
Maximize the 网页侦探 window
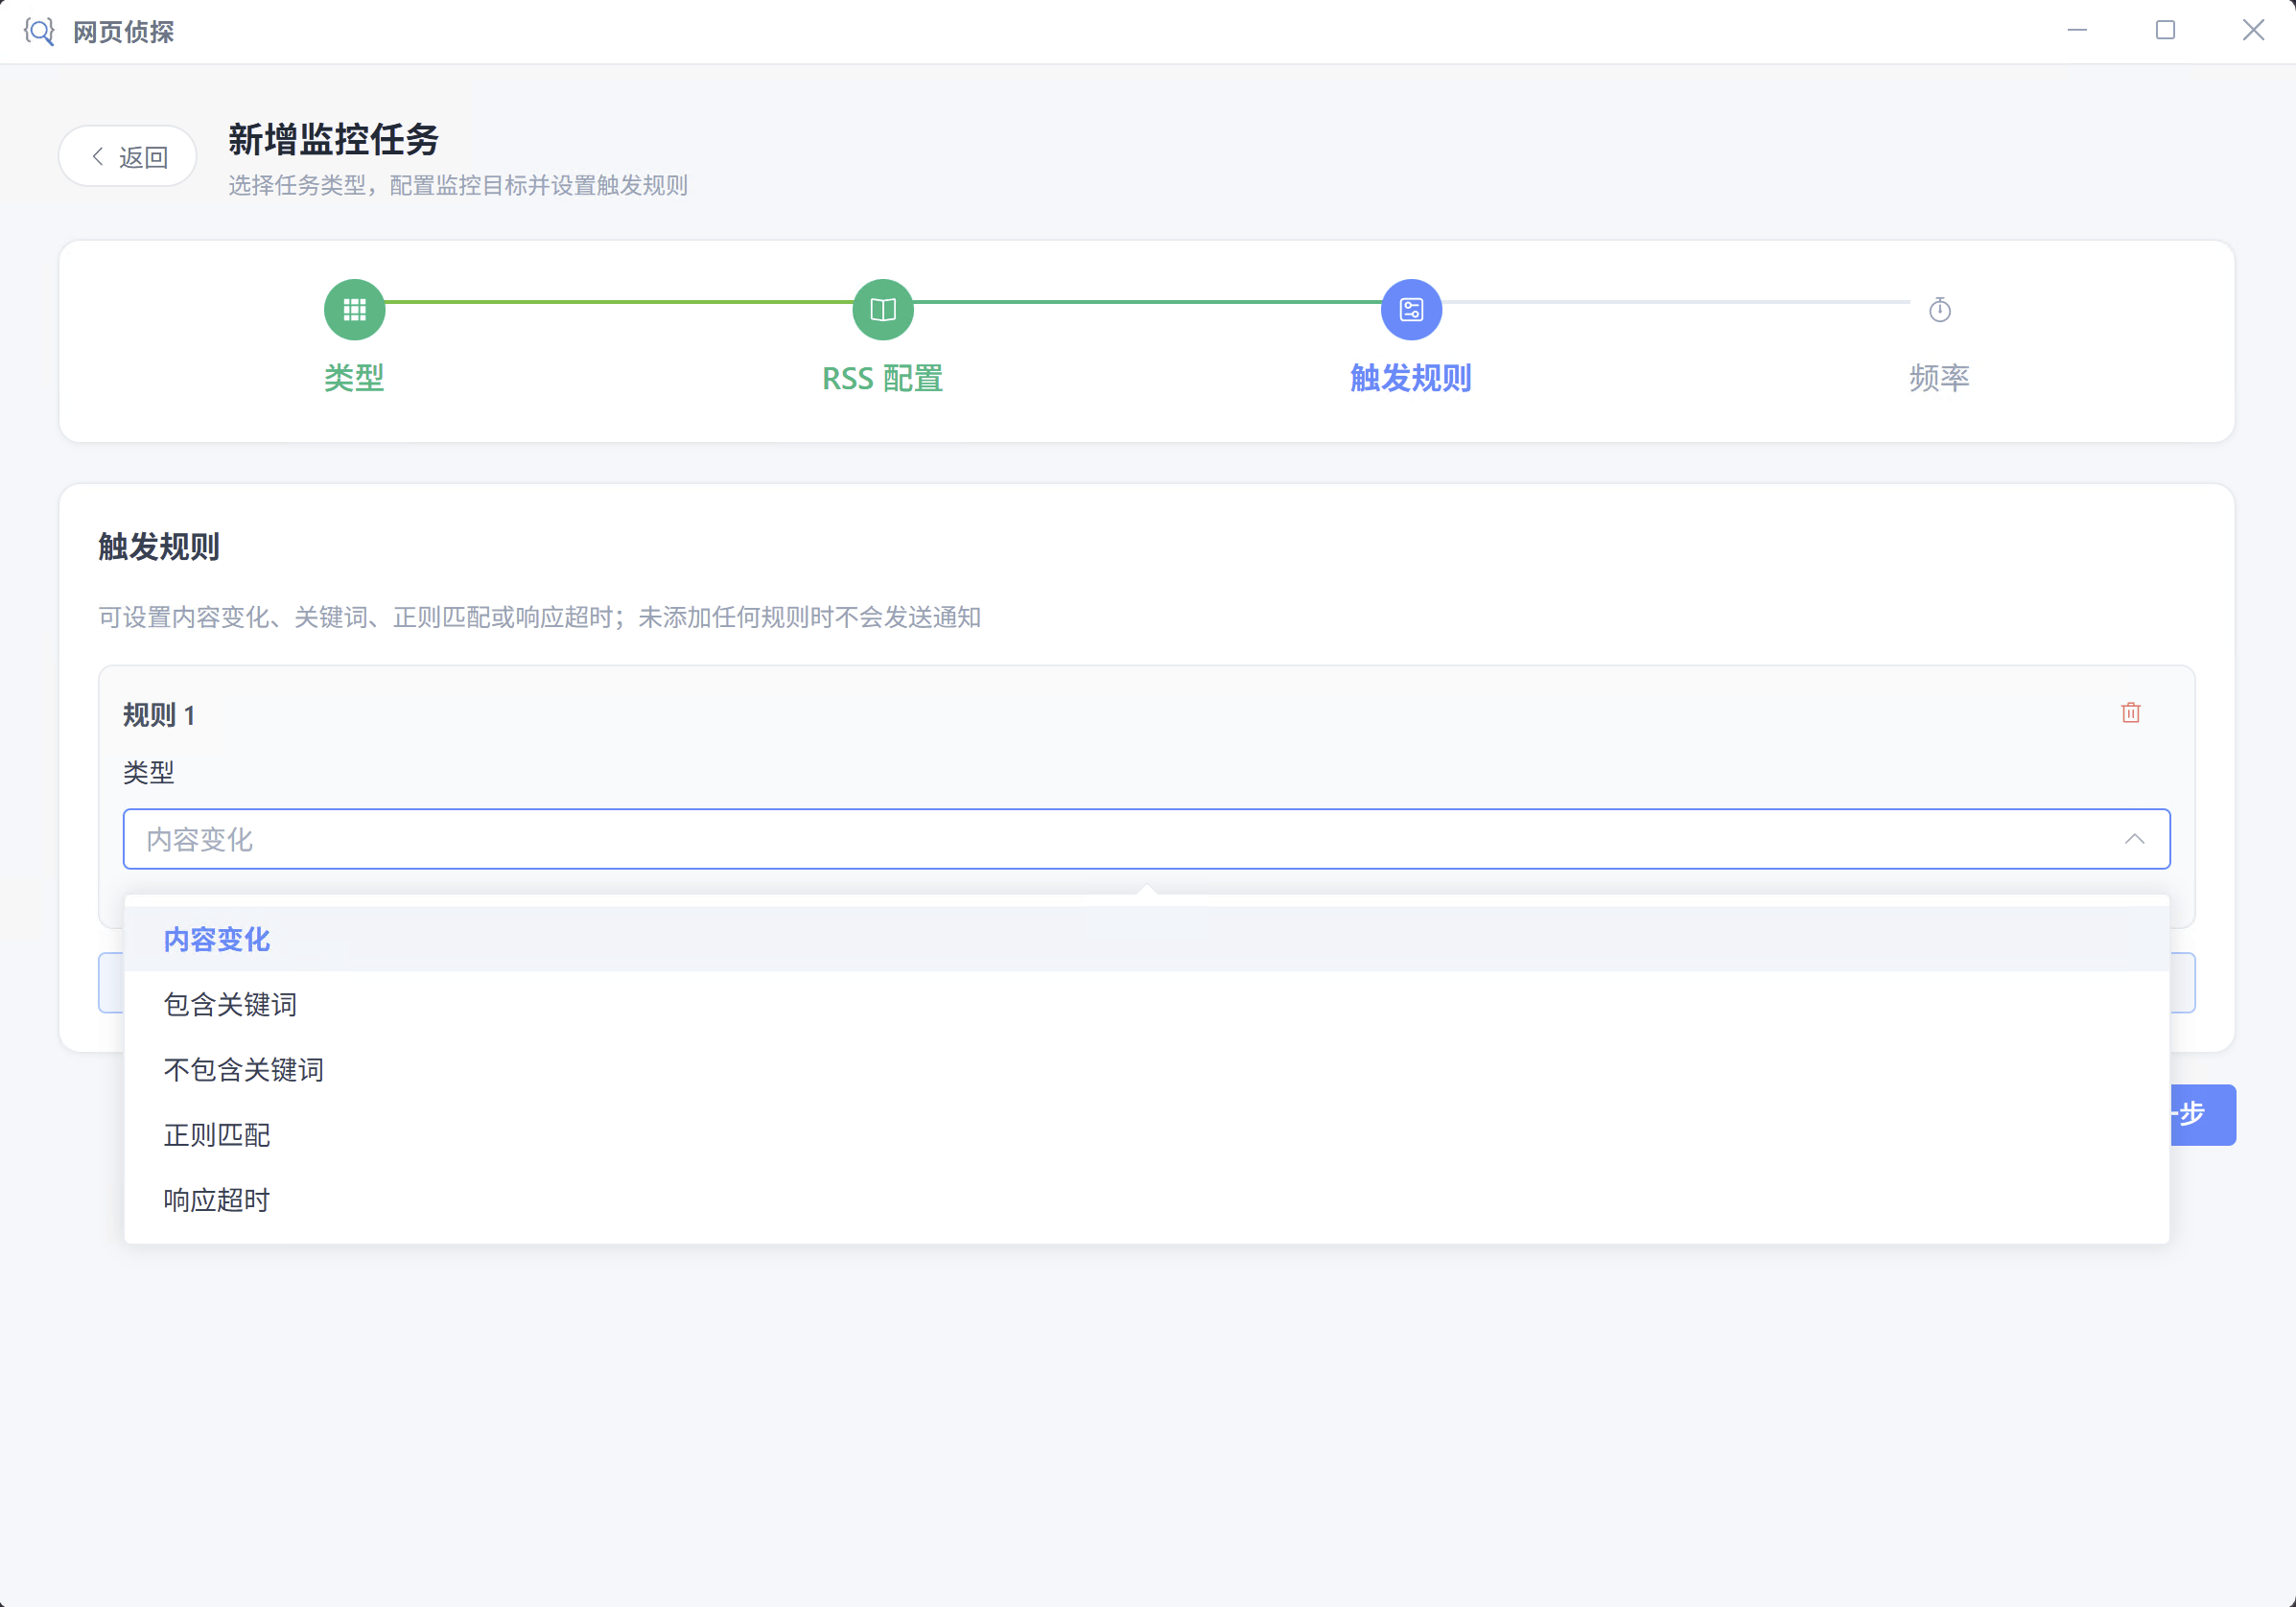click(x=2165, y=31)
